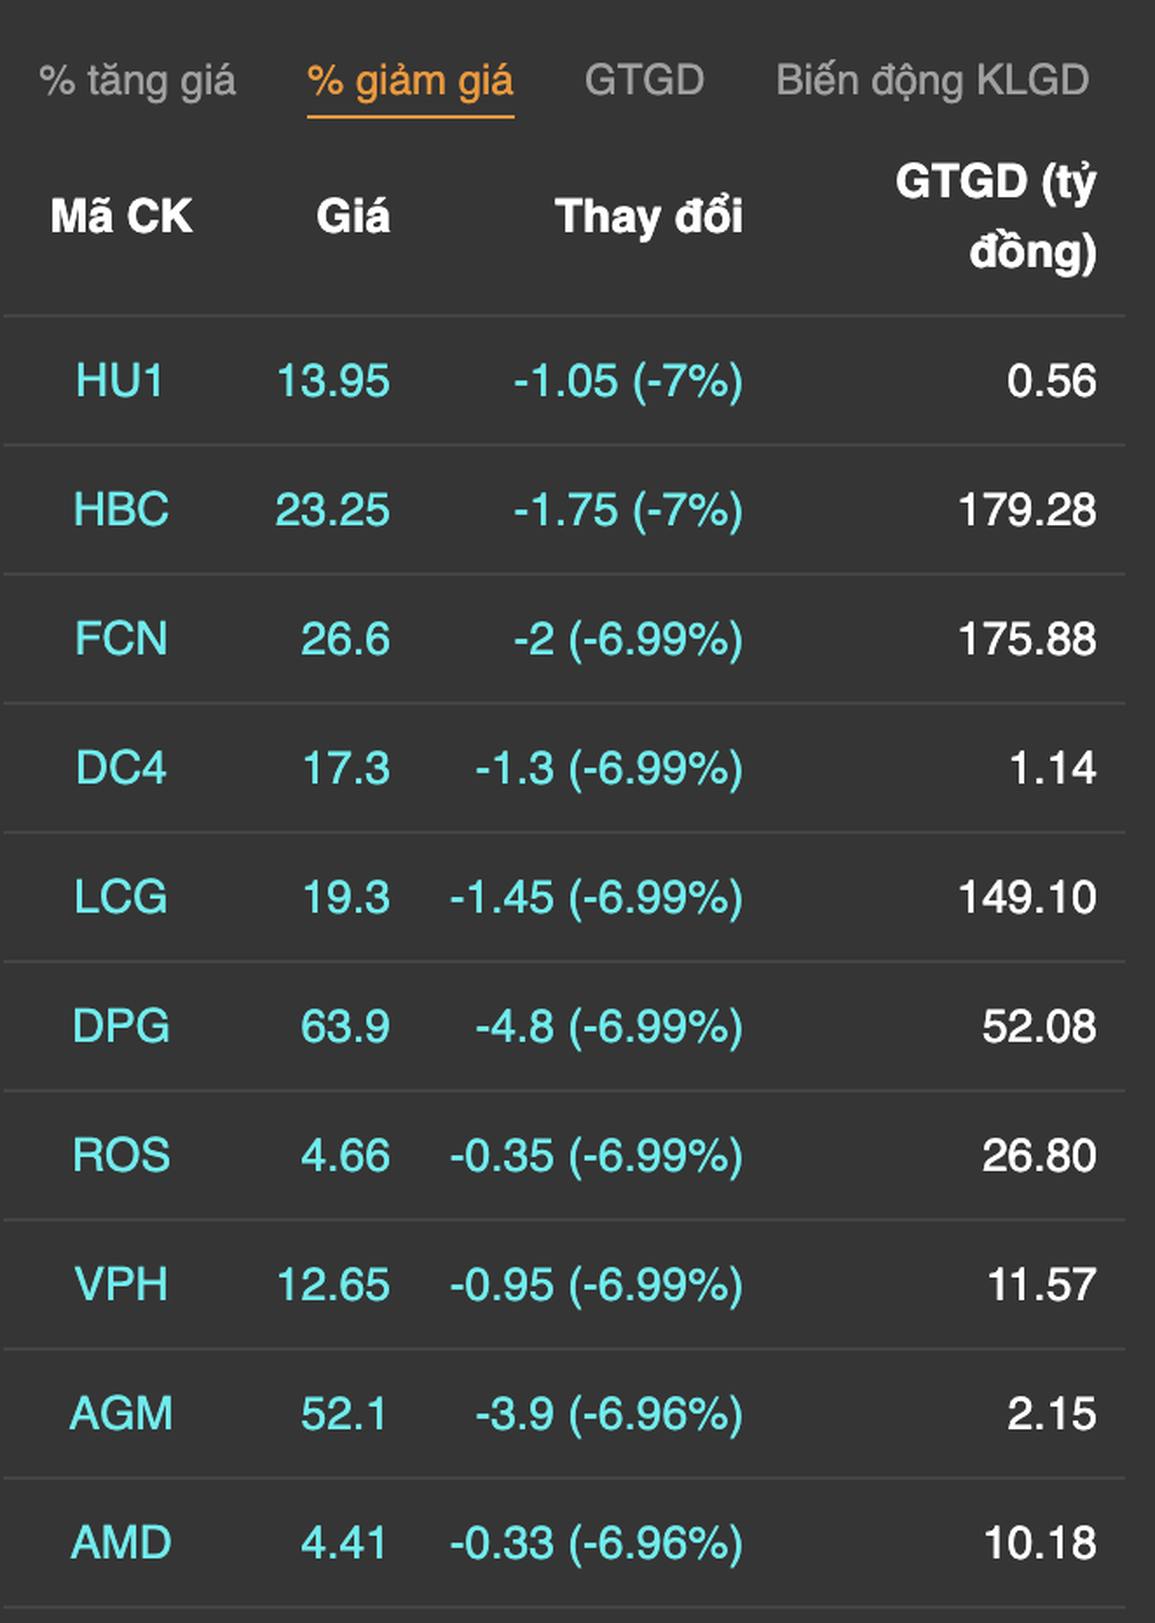Select the VPH stock symbol
The image size is (1155, 1623).
pyautogui.click(x=121, y=1284)
